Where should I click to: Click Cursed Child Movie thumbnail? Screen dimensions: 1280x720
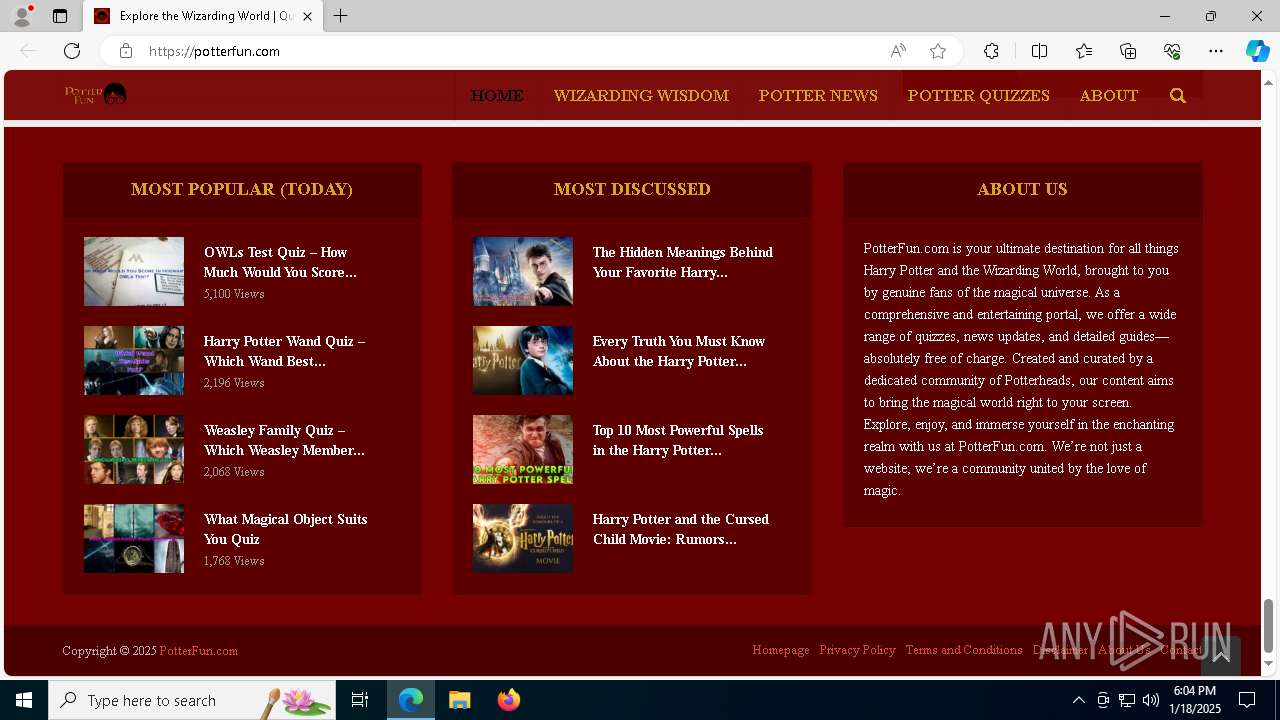pyautogui.click(x=523, y=538)
